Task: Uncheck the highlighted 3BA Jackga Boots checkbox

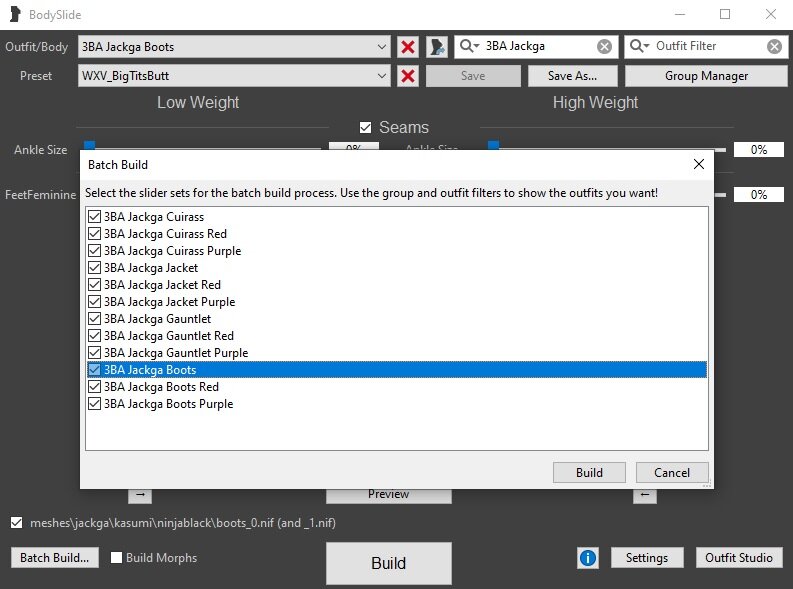Action: [95, 370]
